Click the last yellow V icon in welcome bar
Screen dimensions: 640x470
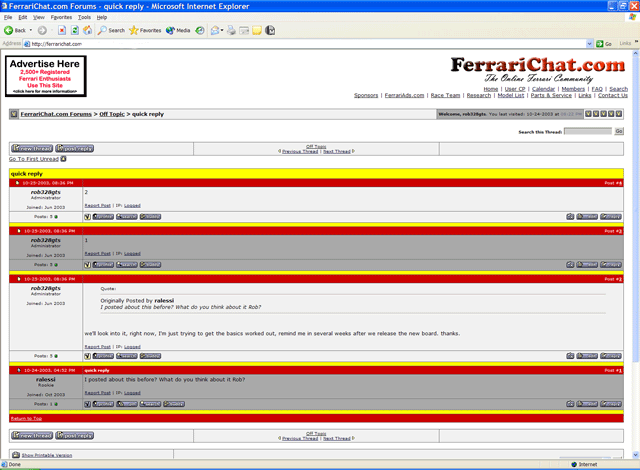pos(619,114)
